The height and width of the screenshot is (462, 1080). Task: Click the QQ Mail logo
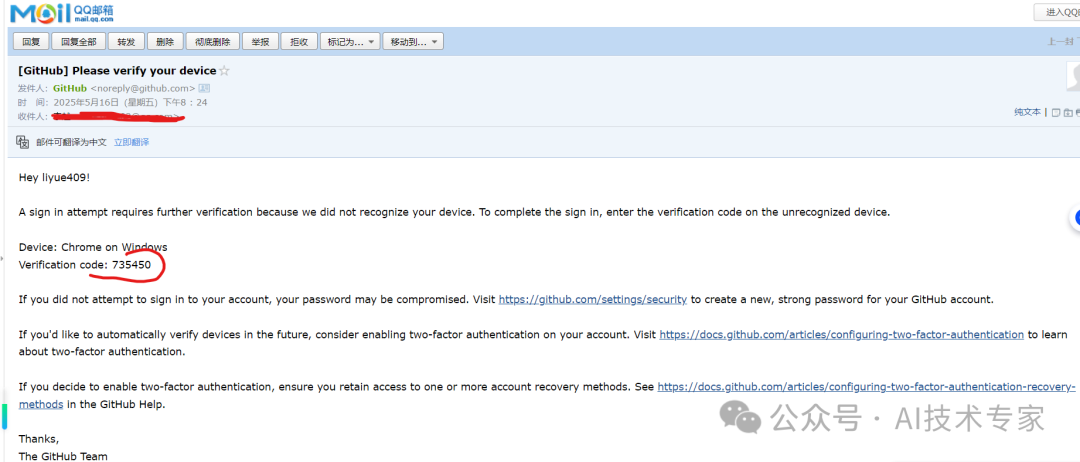pyautogui.click(x=61, y=12)
